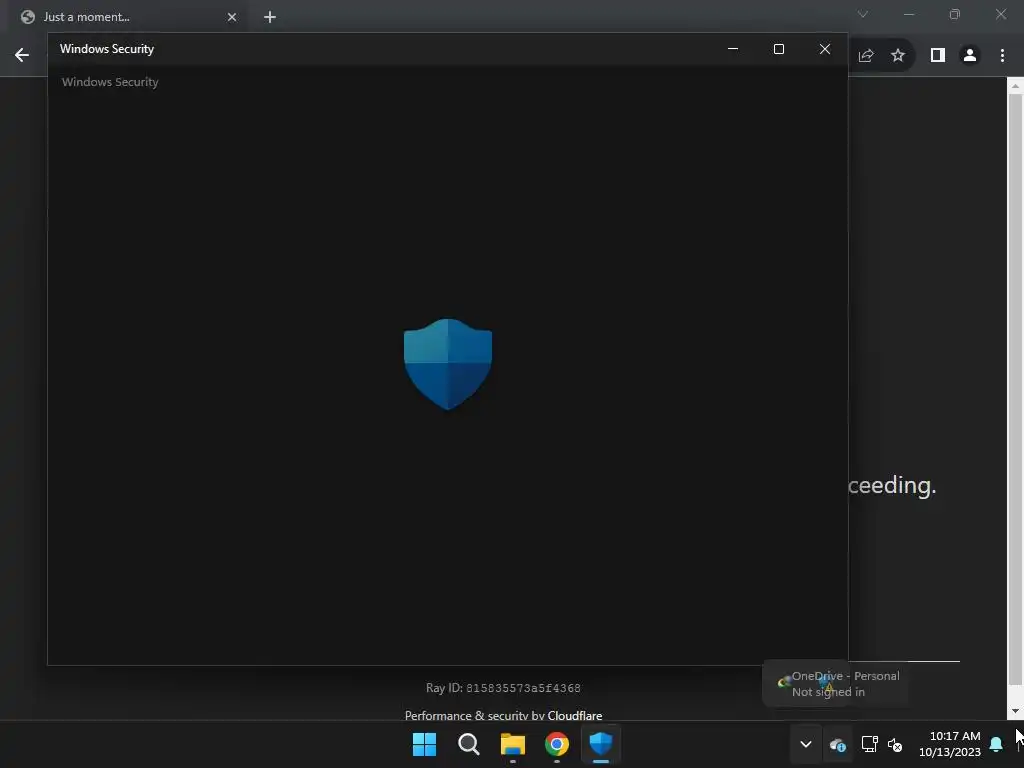Image resolution: width=1024 pixels, height=768 pixels.
Task: Open the clock showing 10:17 AM
Action: coord(950,744)
